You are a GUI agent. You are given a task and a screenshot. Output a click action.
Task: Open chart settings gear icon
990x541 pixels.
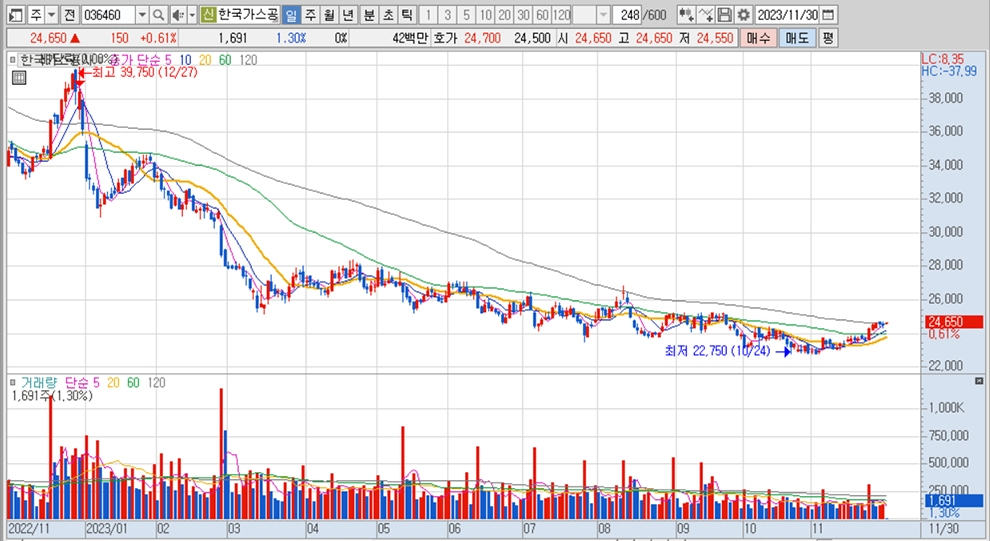coord(744,15)
